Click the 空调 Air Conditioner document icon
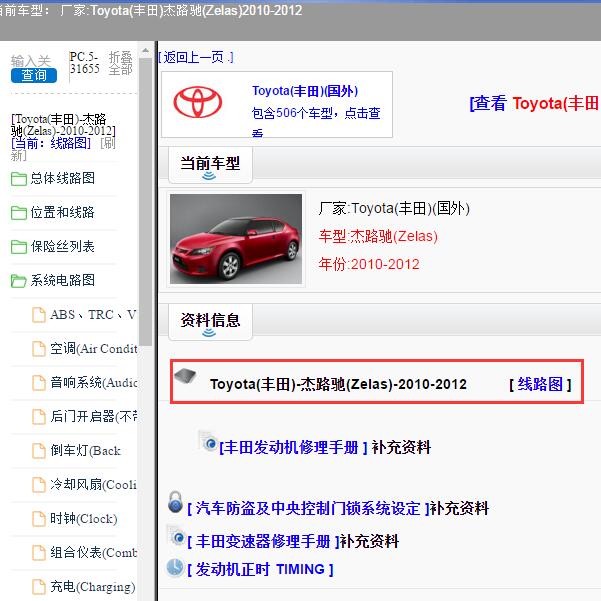 coord(38,349)
